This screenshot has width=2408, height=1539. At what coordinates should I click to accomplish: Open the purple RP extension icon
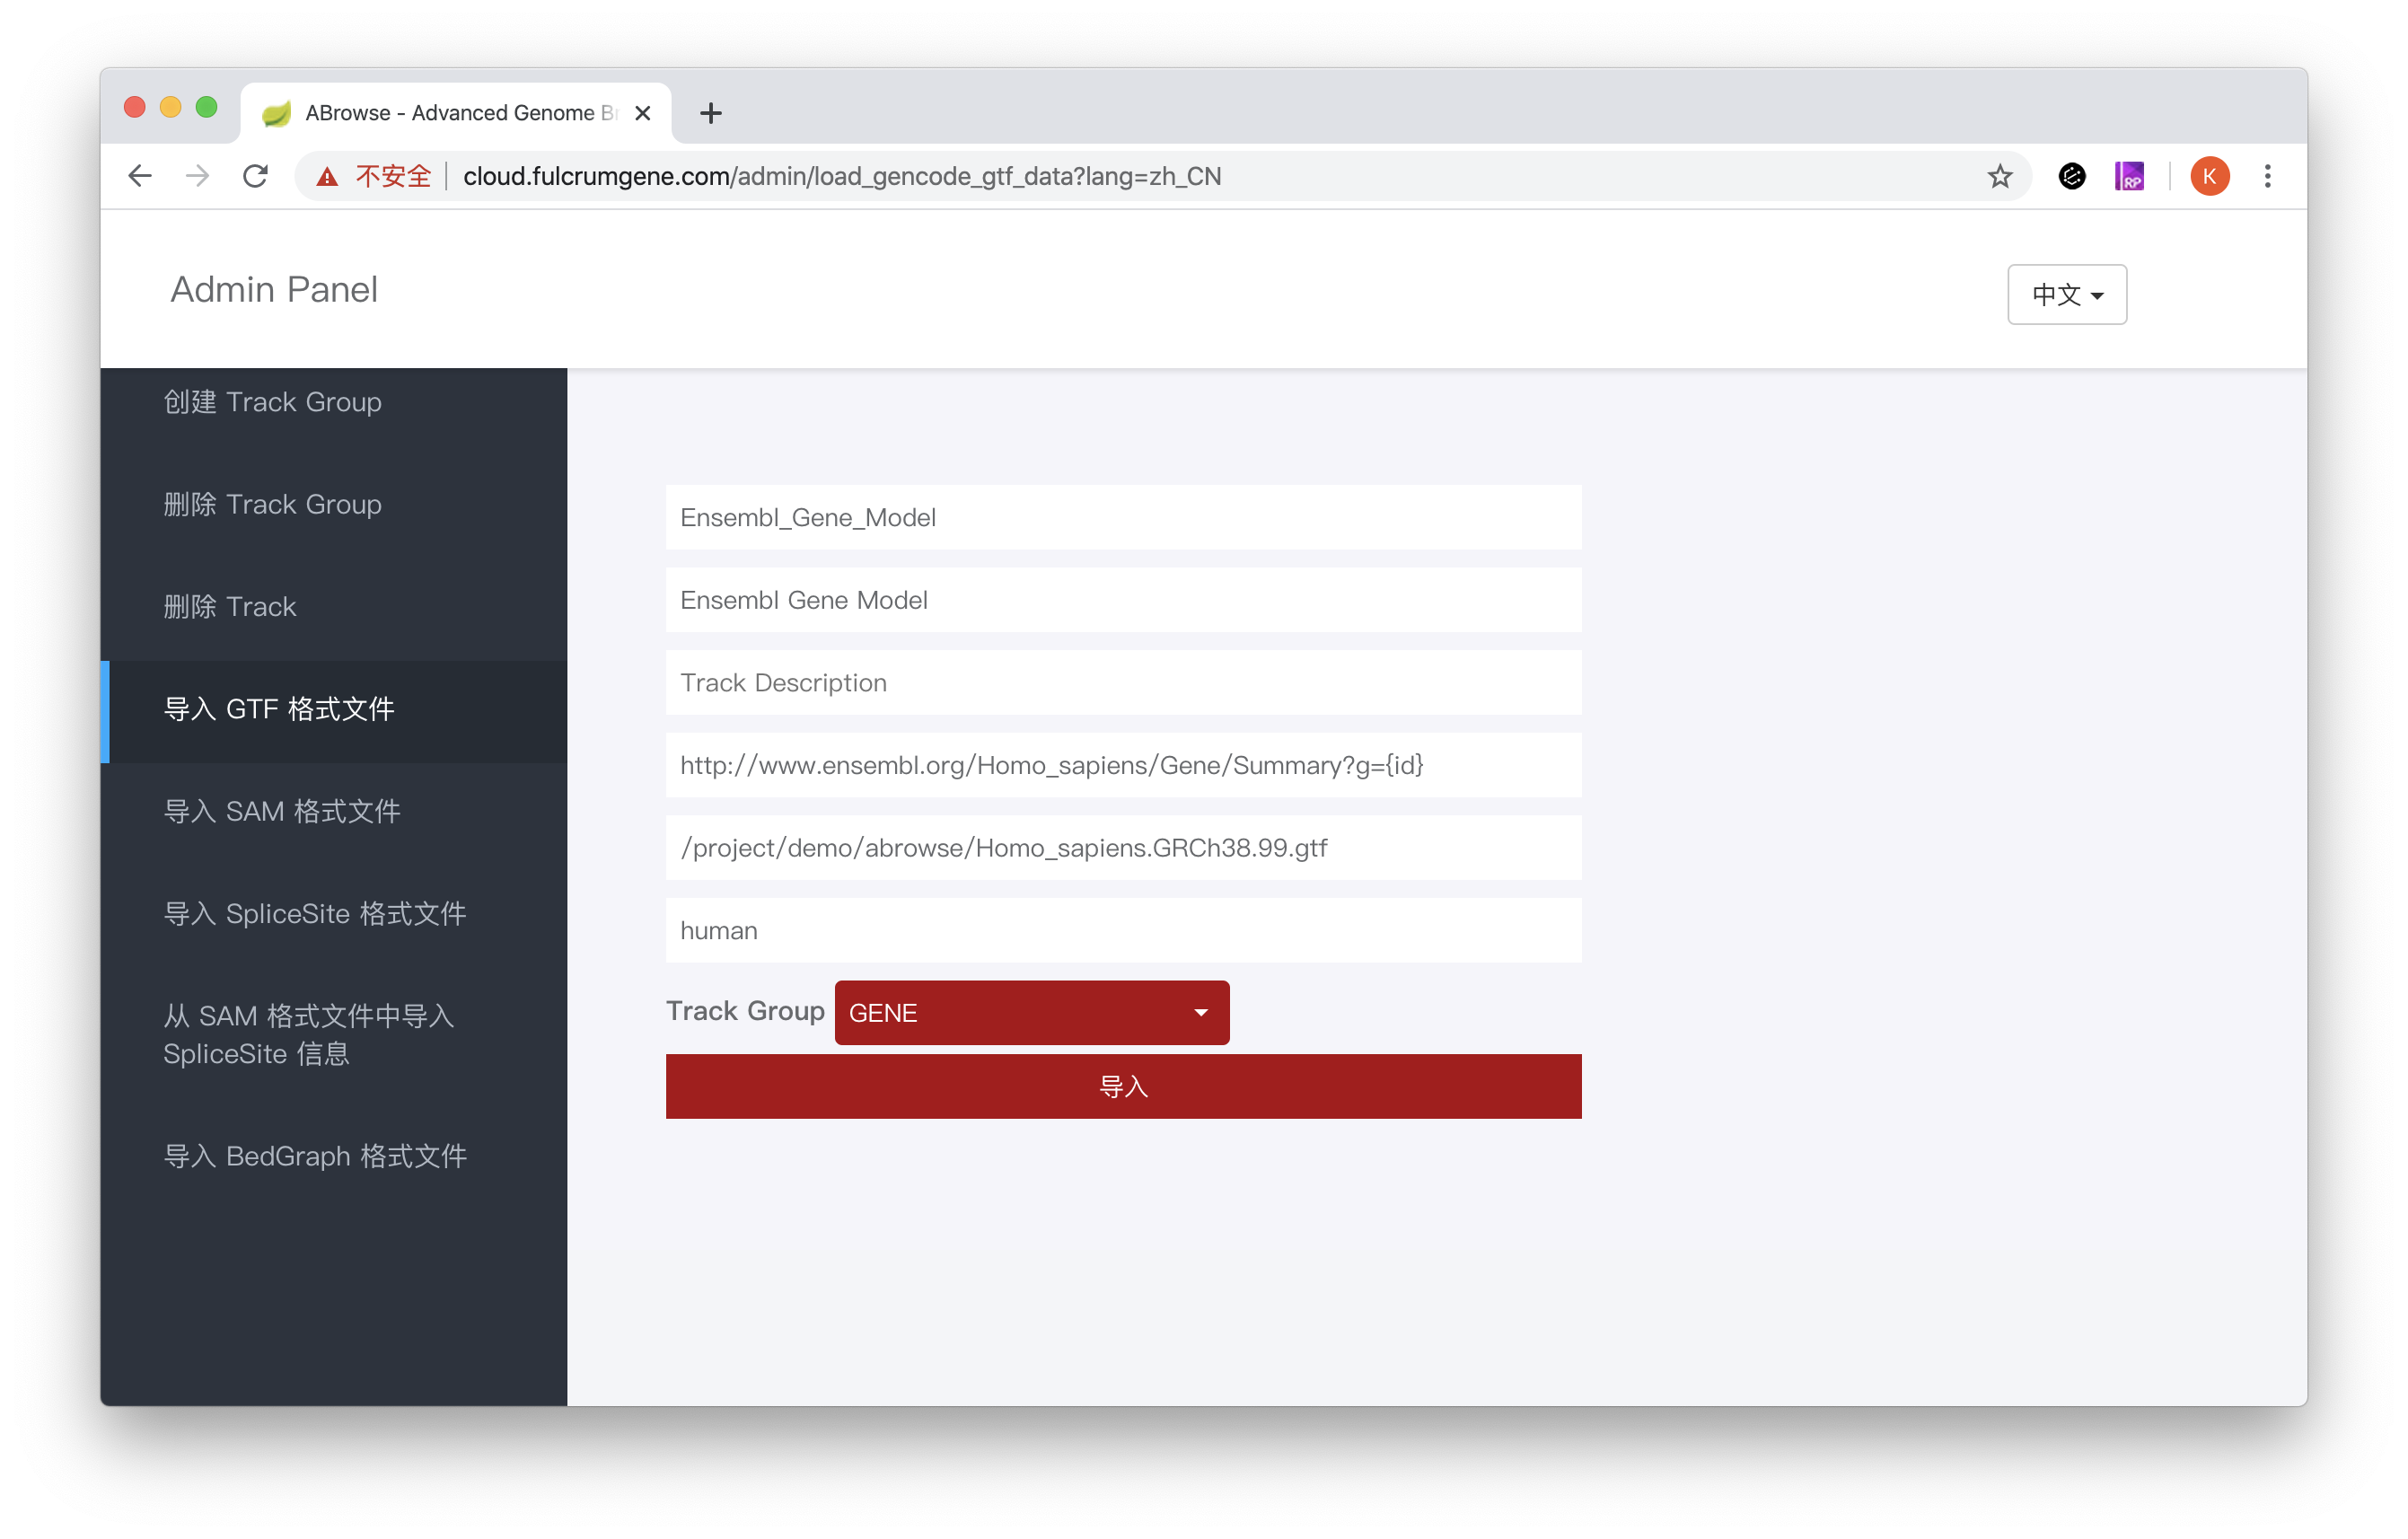point(2129,176)
